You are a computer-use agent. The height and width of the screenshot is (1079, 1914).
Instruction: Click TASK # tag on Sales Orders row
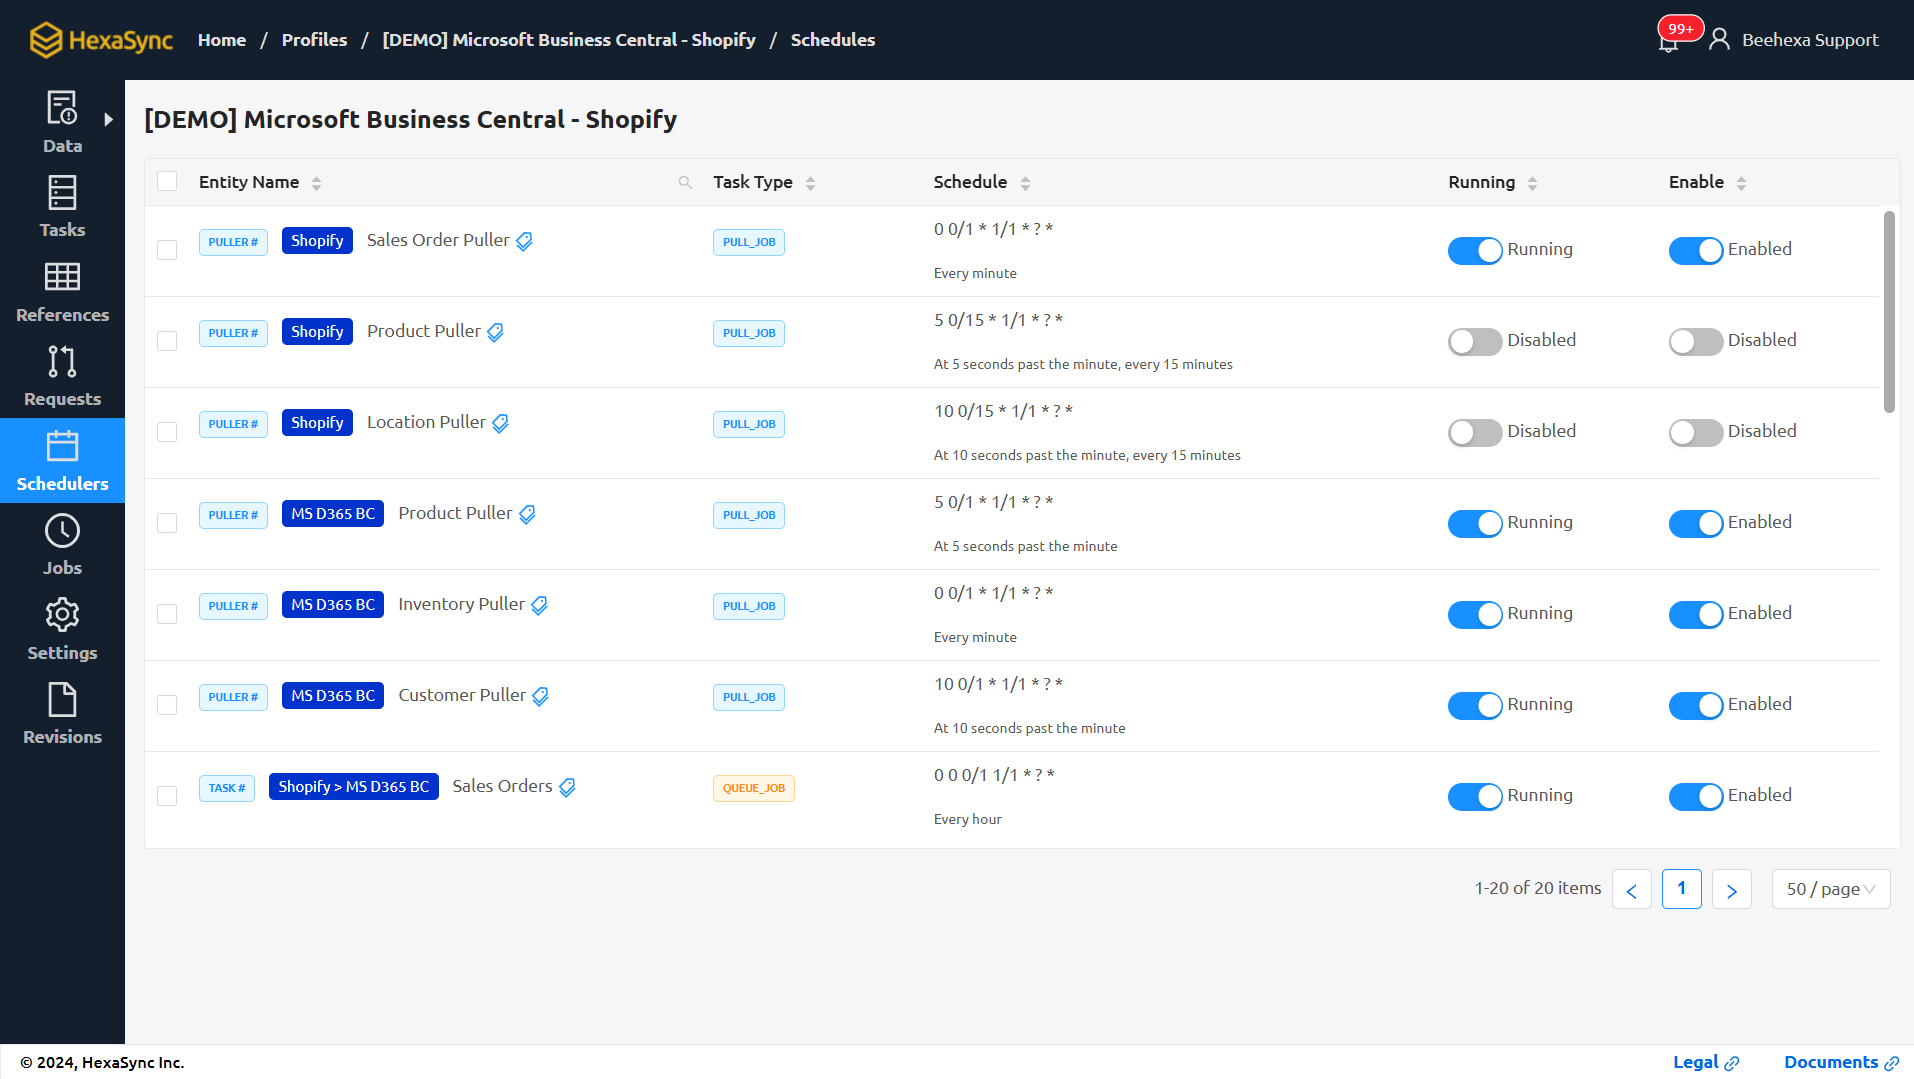(x=226, y=788)
